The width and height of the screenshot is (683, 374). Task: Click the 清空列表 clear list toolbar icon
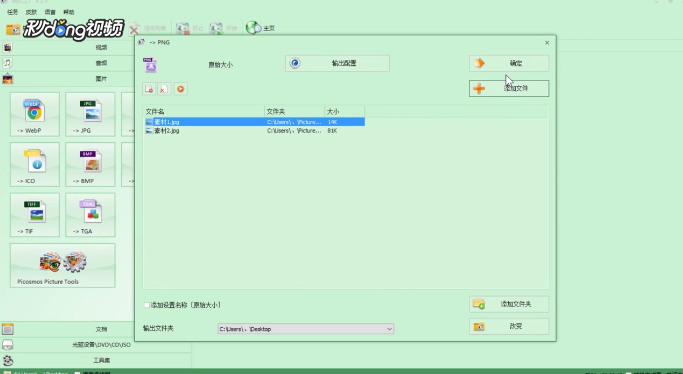(x=148, y=28)
